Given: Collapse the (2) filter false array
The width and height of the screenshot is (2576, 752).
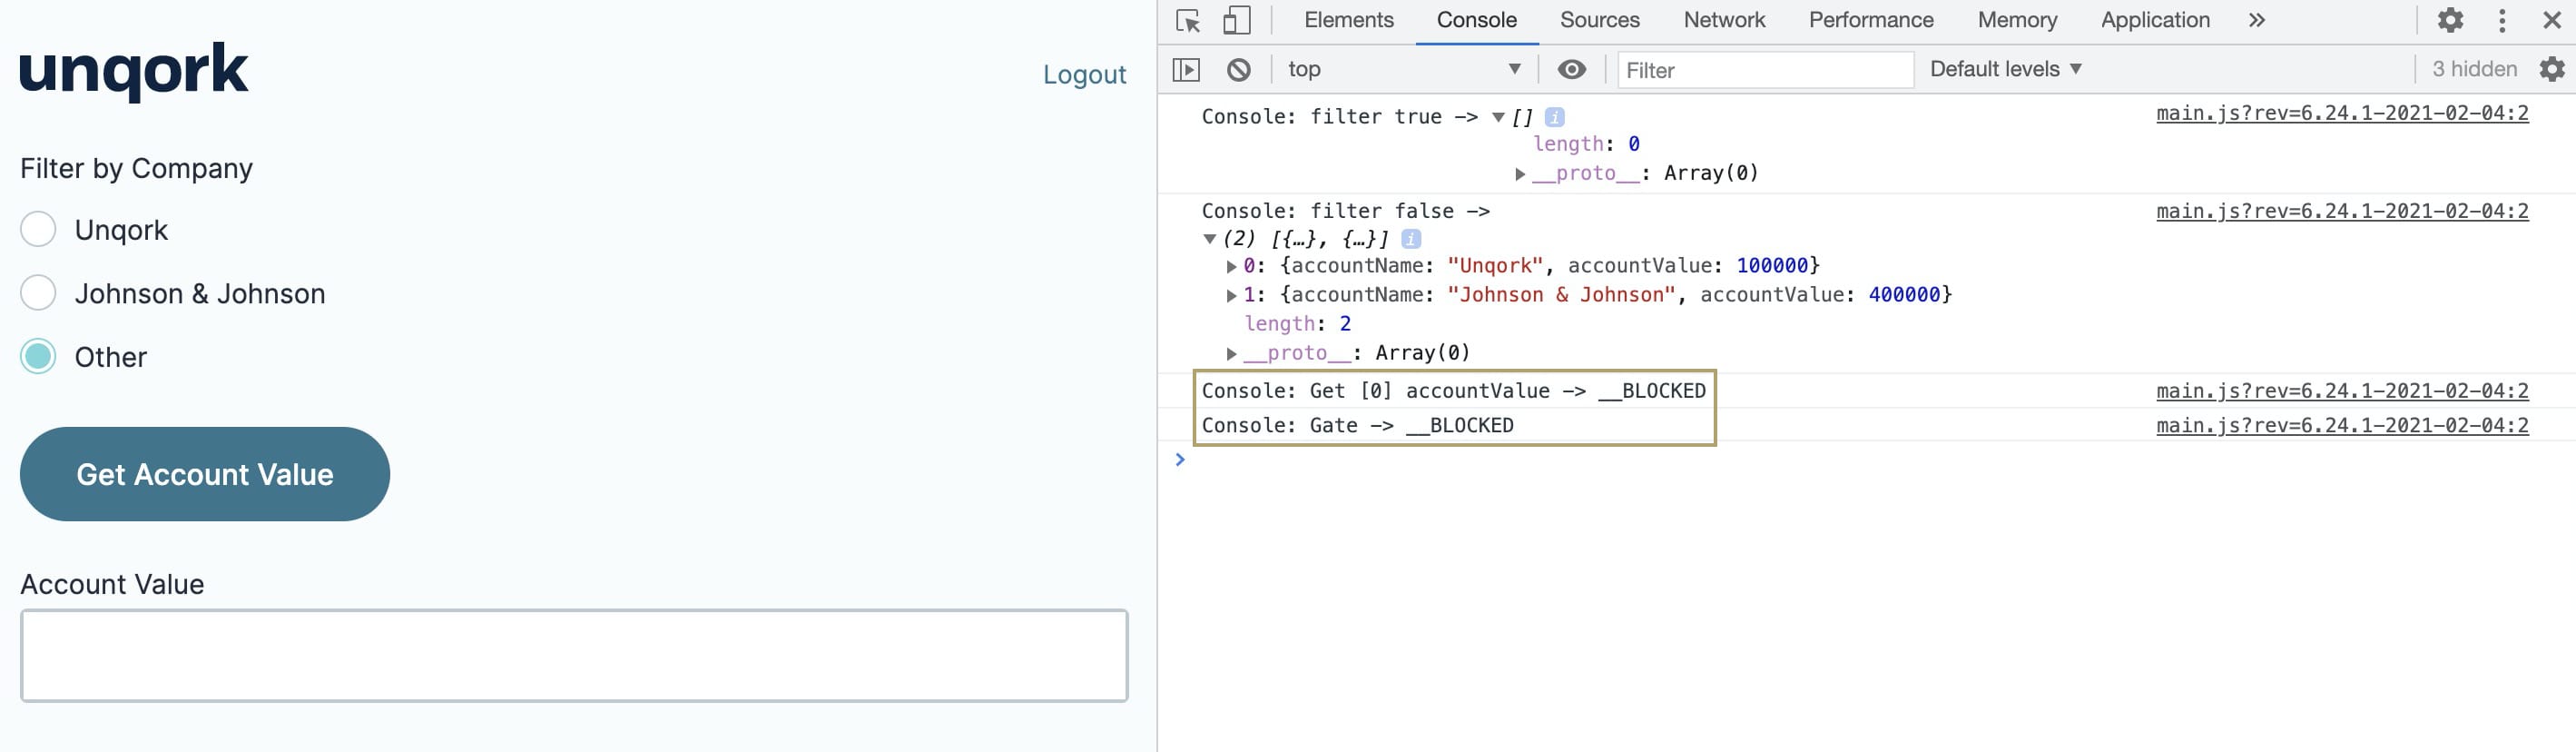Looking at the screenshot, I should tap(1210, 239).
